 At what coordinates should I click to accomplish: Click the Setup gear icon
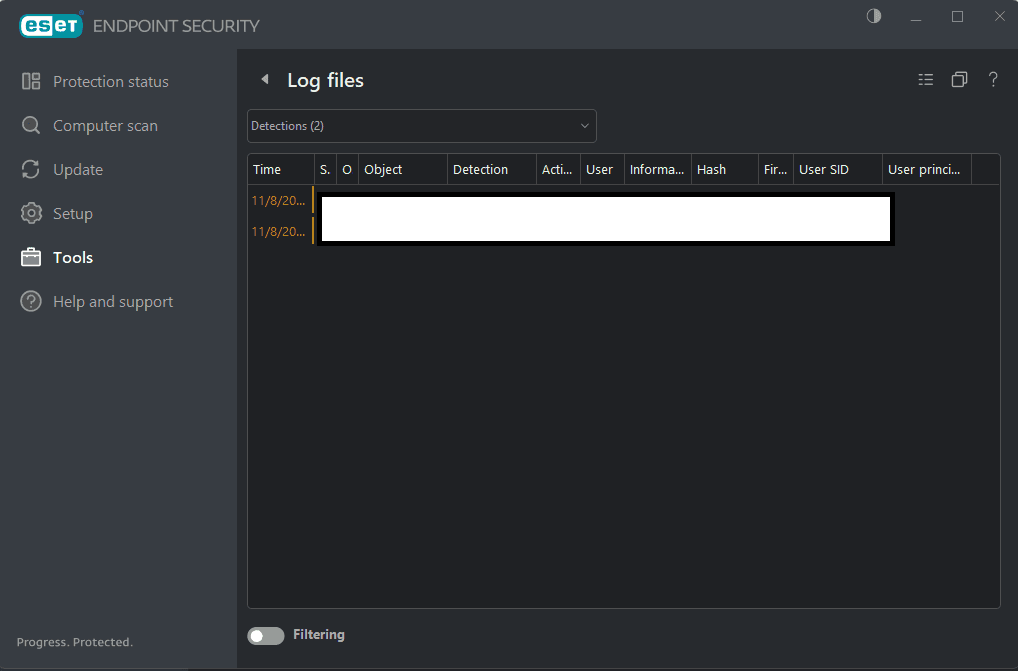pos(31,214)
